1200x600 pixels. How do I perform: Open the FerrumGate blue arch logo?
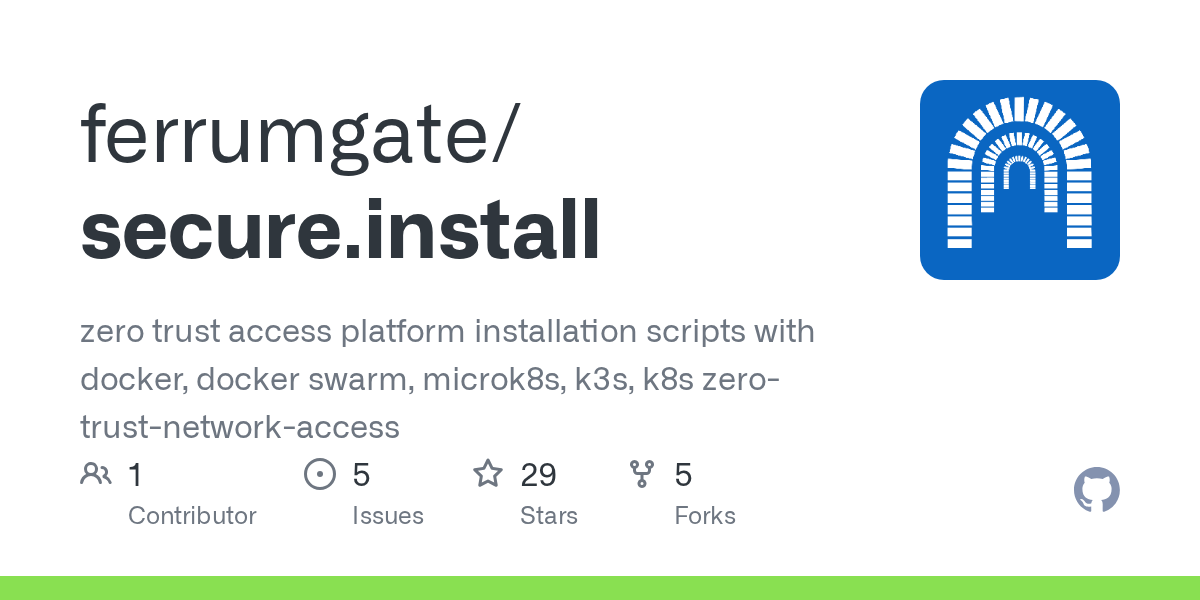(x=1019, y=180)
